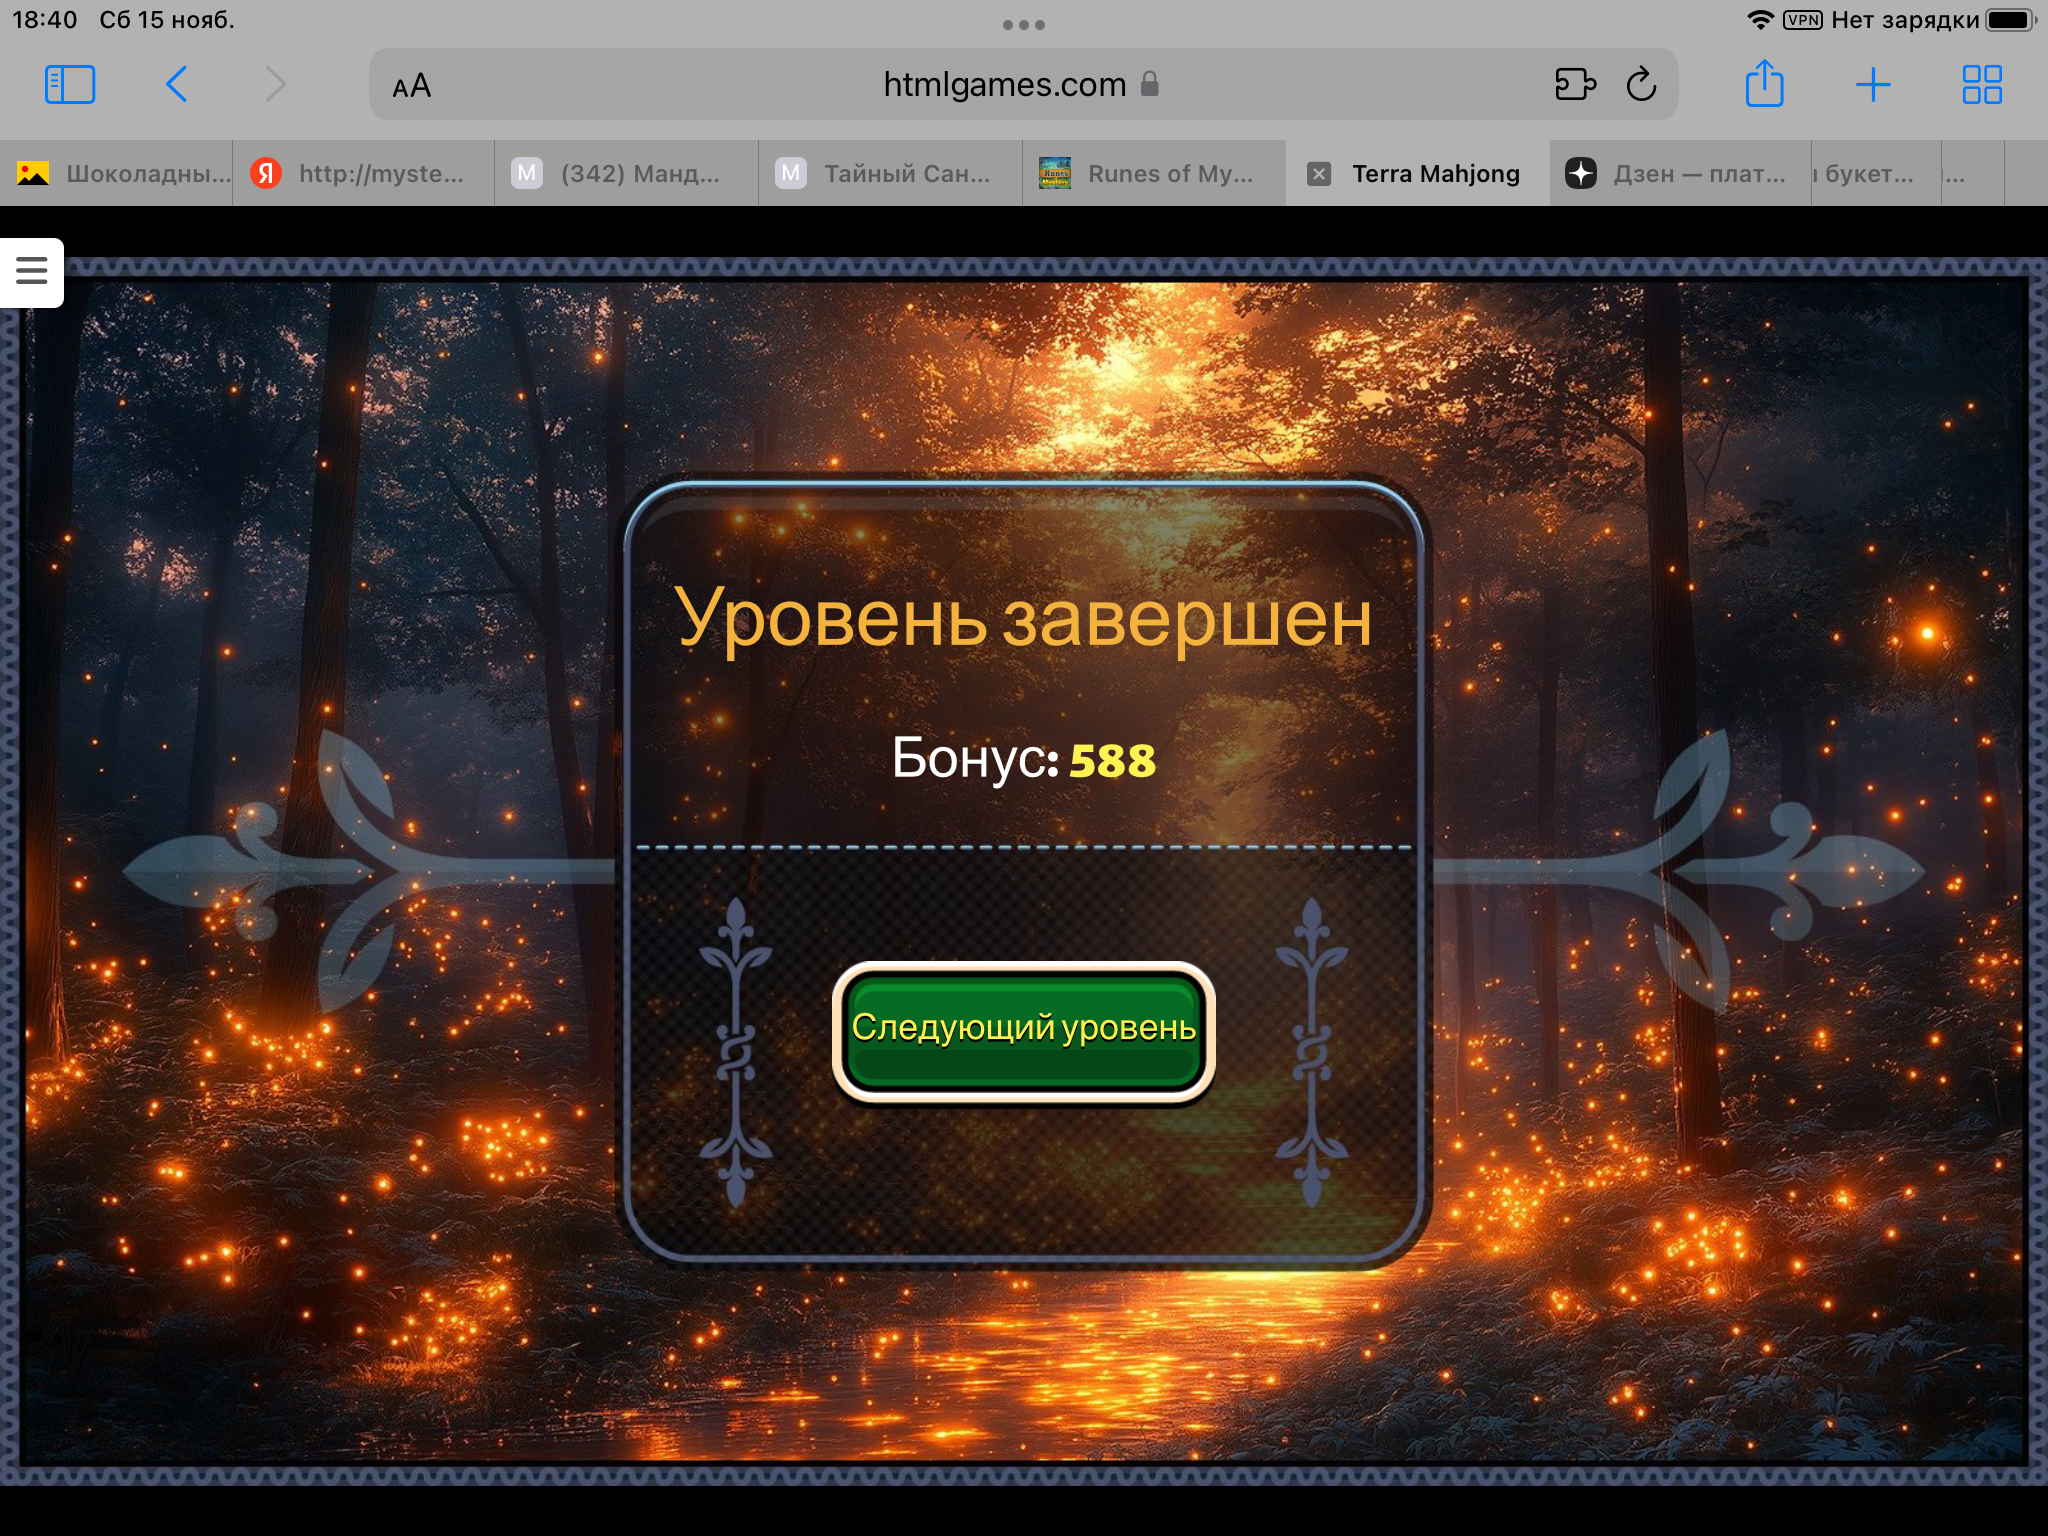Screen dimensions: 2048x1536
Task: Click Следующий уровень button
Action: pos(1023,1029)
